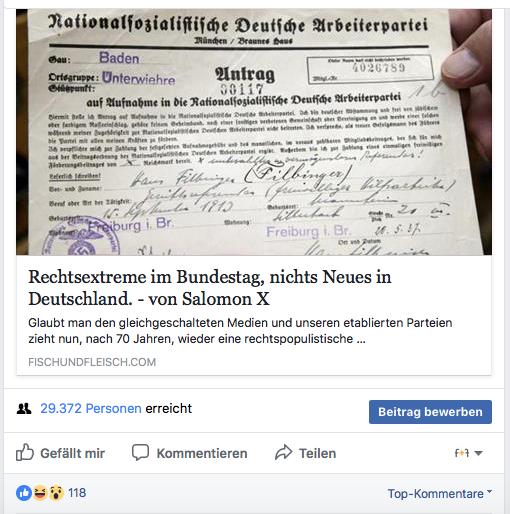Expand the Top-Kommentare sorting dropdown
The image size is (510, 514).
tap(440, 493)
